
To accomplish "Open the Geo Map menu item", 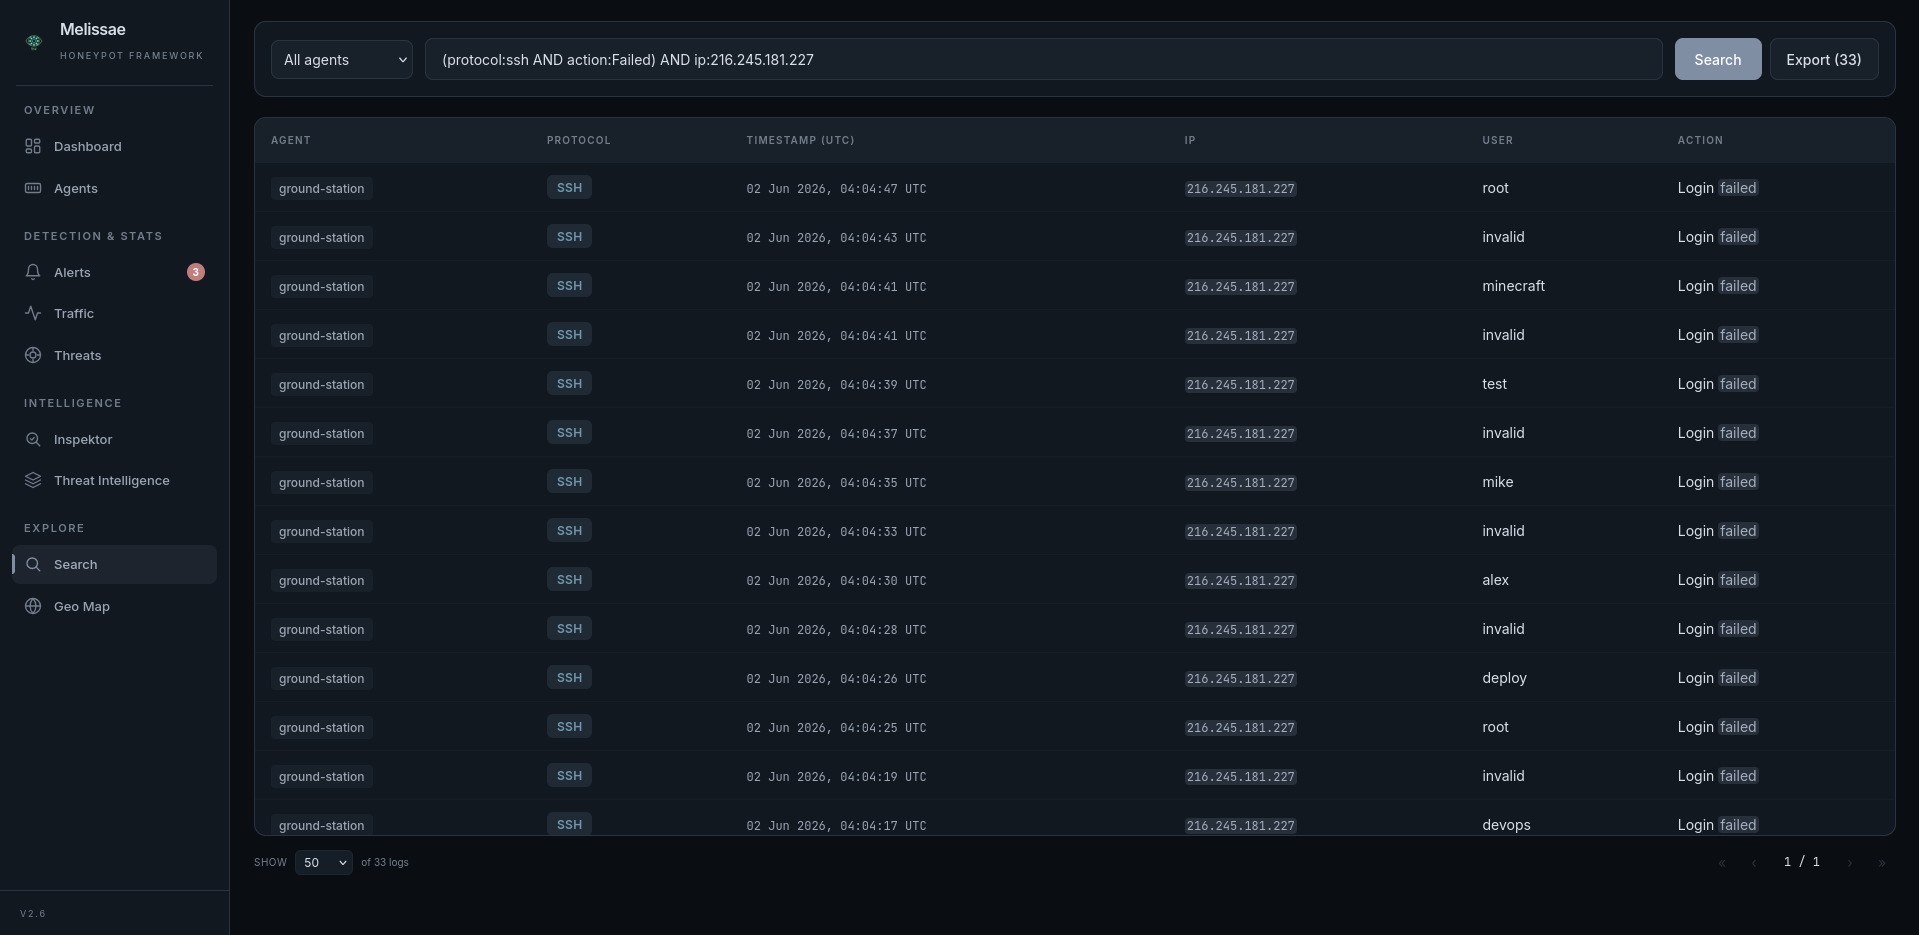I will point(114,606).
